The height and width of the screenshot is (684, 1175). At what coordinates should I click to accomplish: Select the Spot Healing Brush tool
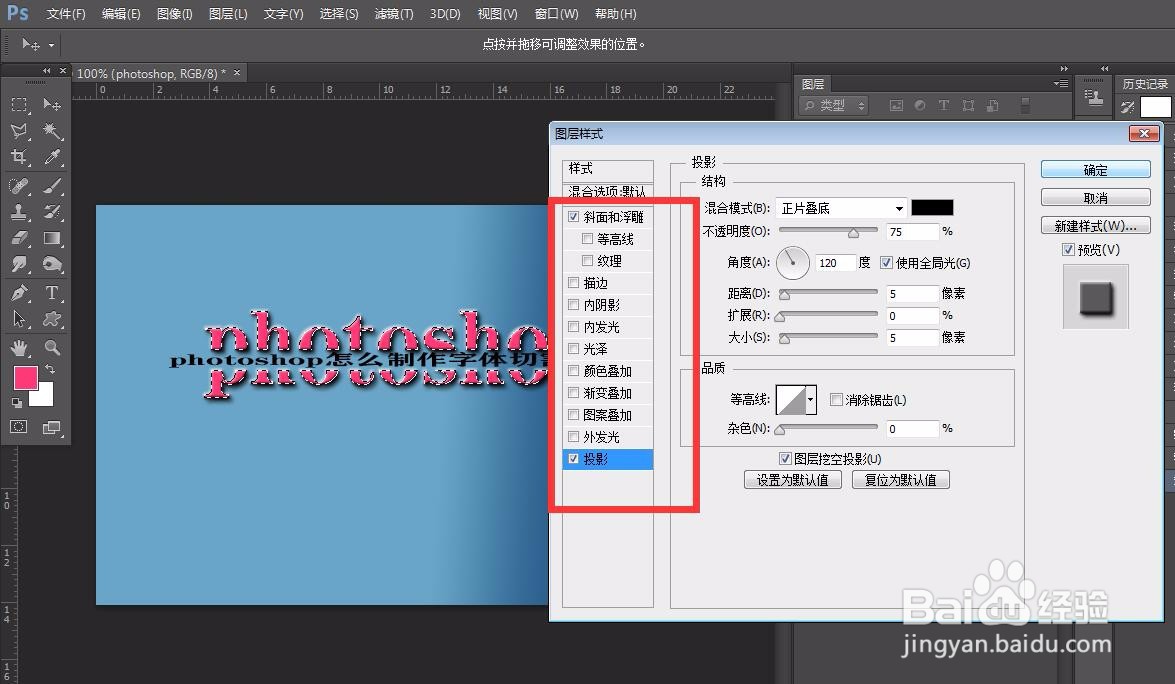pyautogui.click(x=19, y=185)
